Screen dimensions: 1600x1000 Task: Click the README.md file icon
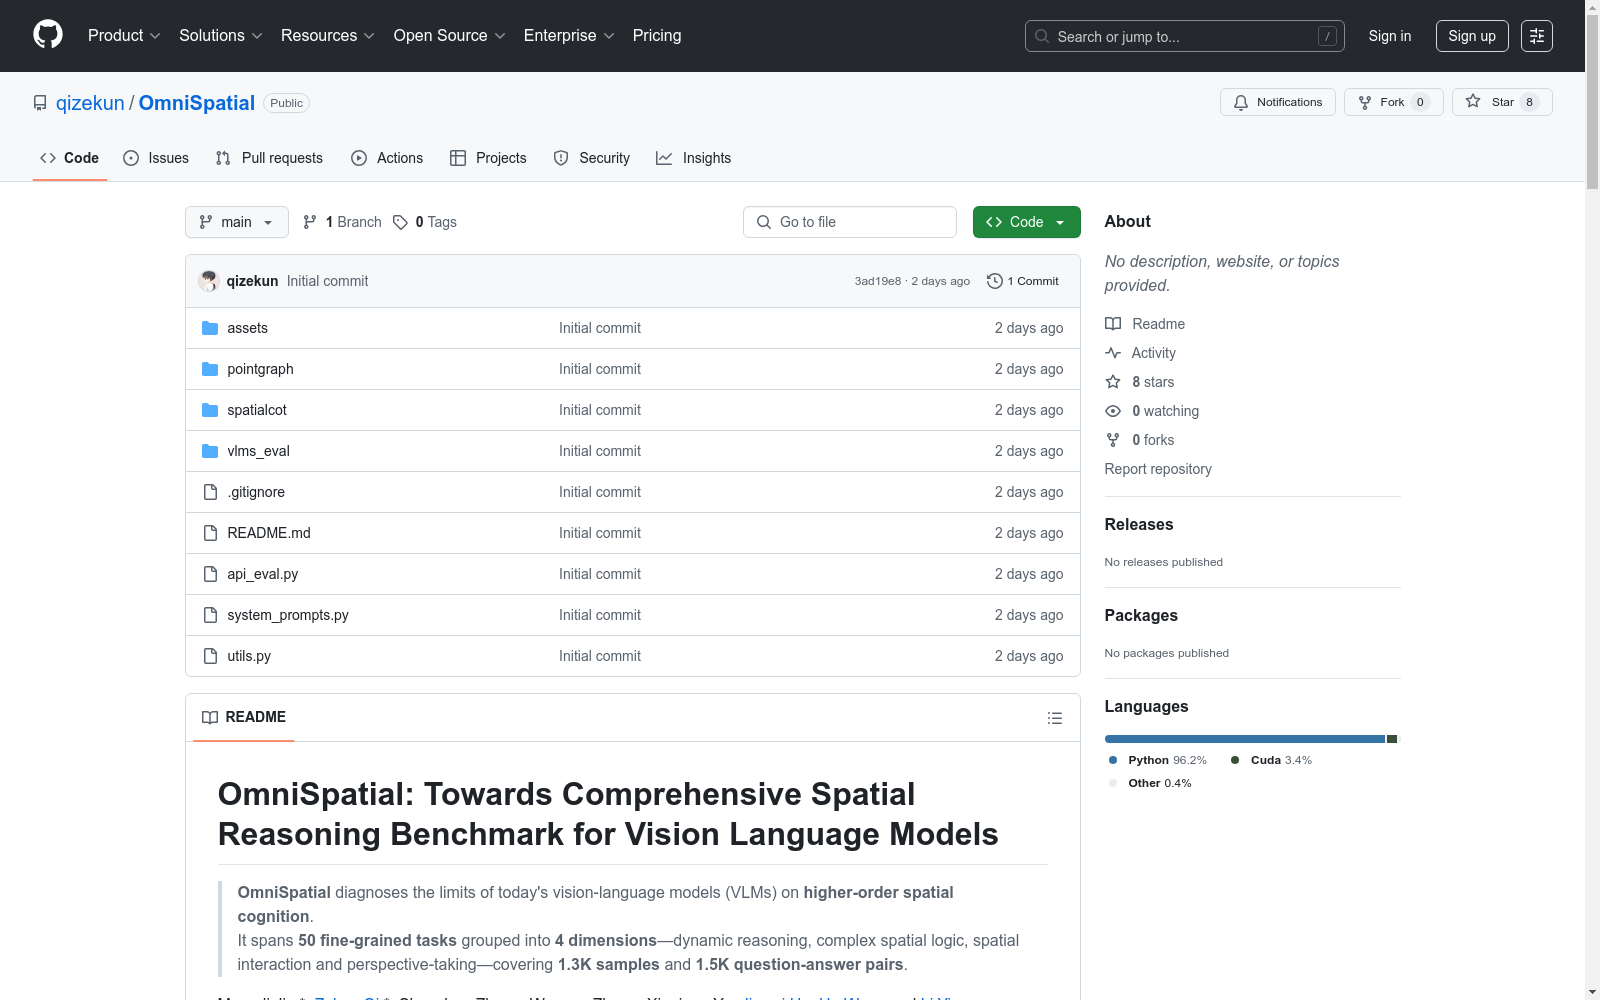click(210, 533)
